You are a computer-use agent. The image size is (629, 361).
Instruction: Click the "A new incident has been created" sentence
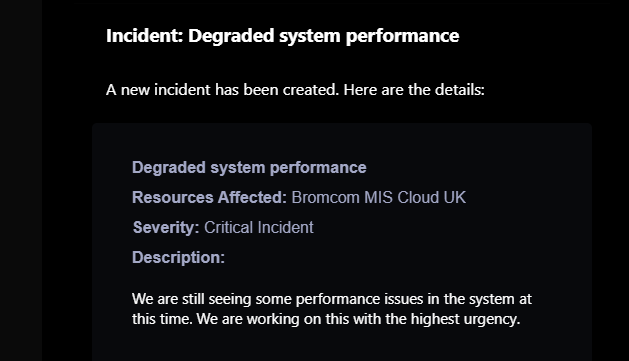pos(223,90)
